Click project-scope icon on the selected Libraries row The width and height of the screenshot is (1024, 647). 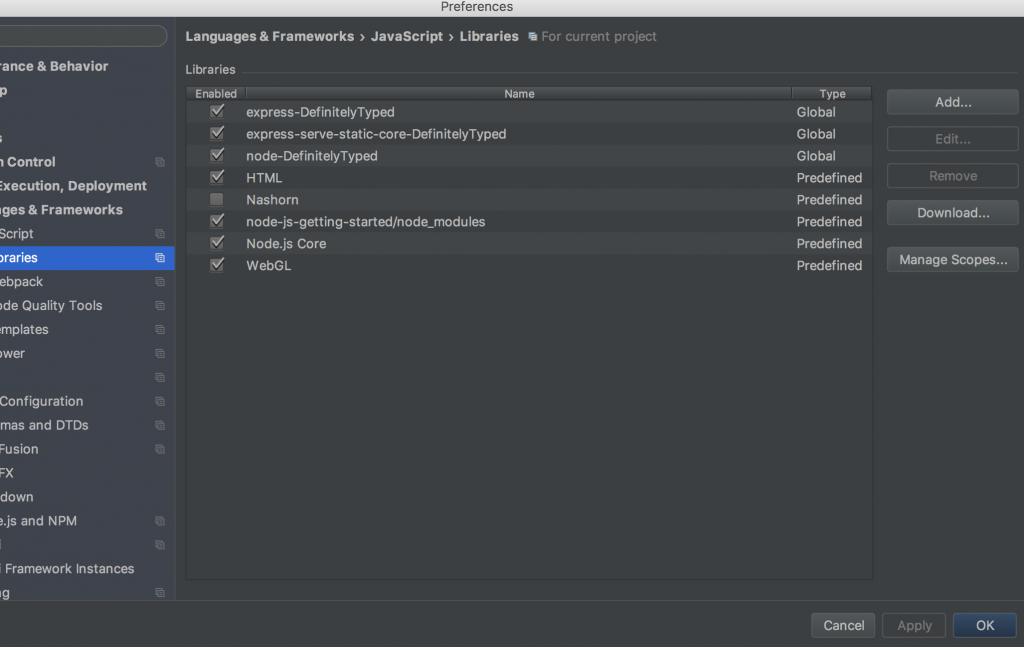pos(159,258)
